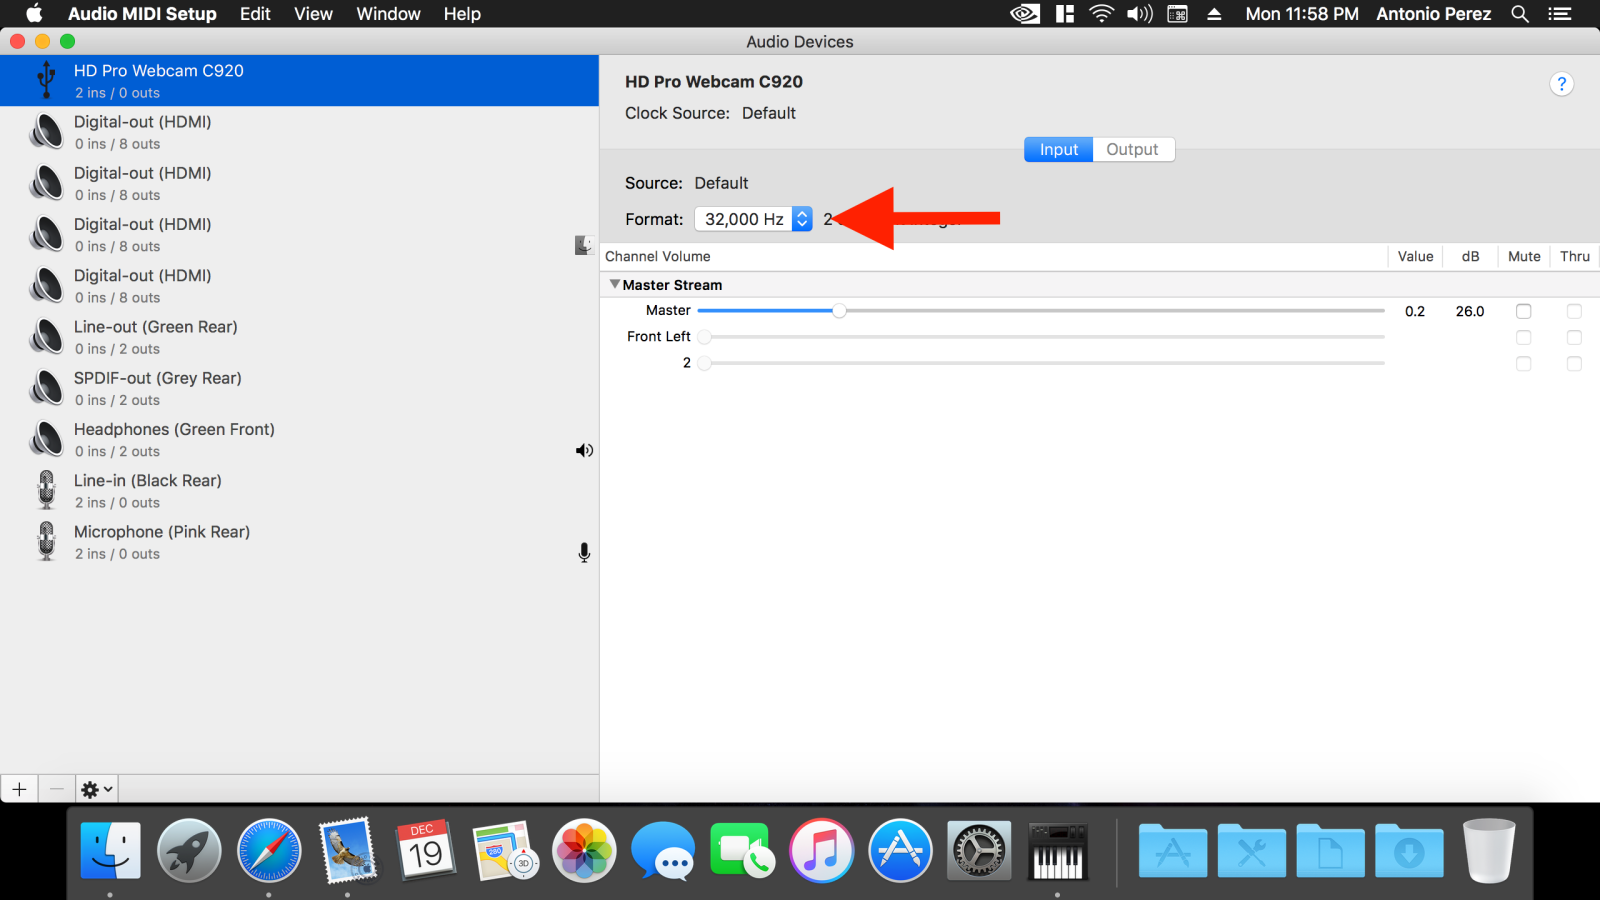
Task: Open the Window menu
Action: coord(388,14)
